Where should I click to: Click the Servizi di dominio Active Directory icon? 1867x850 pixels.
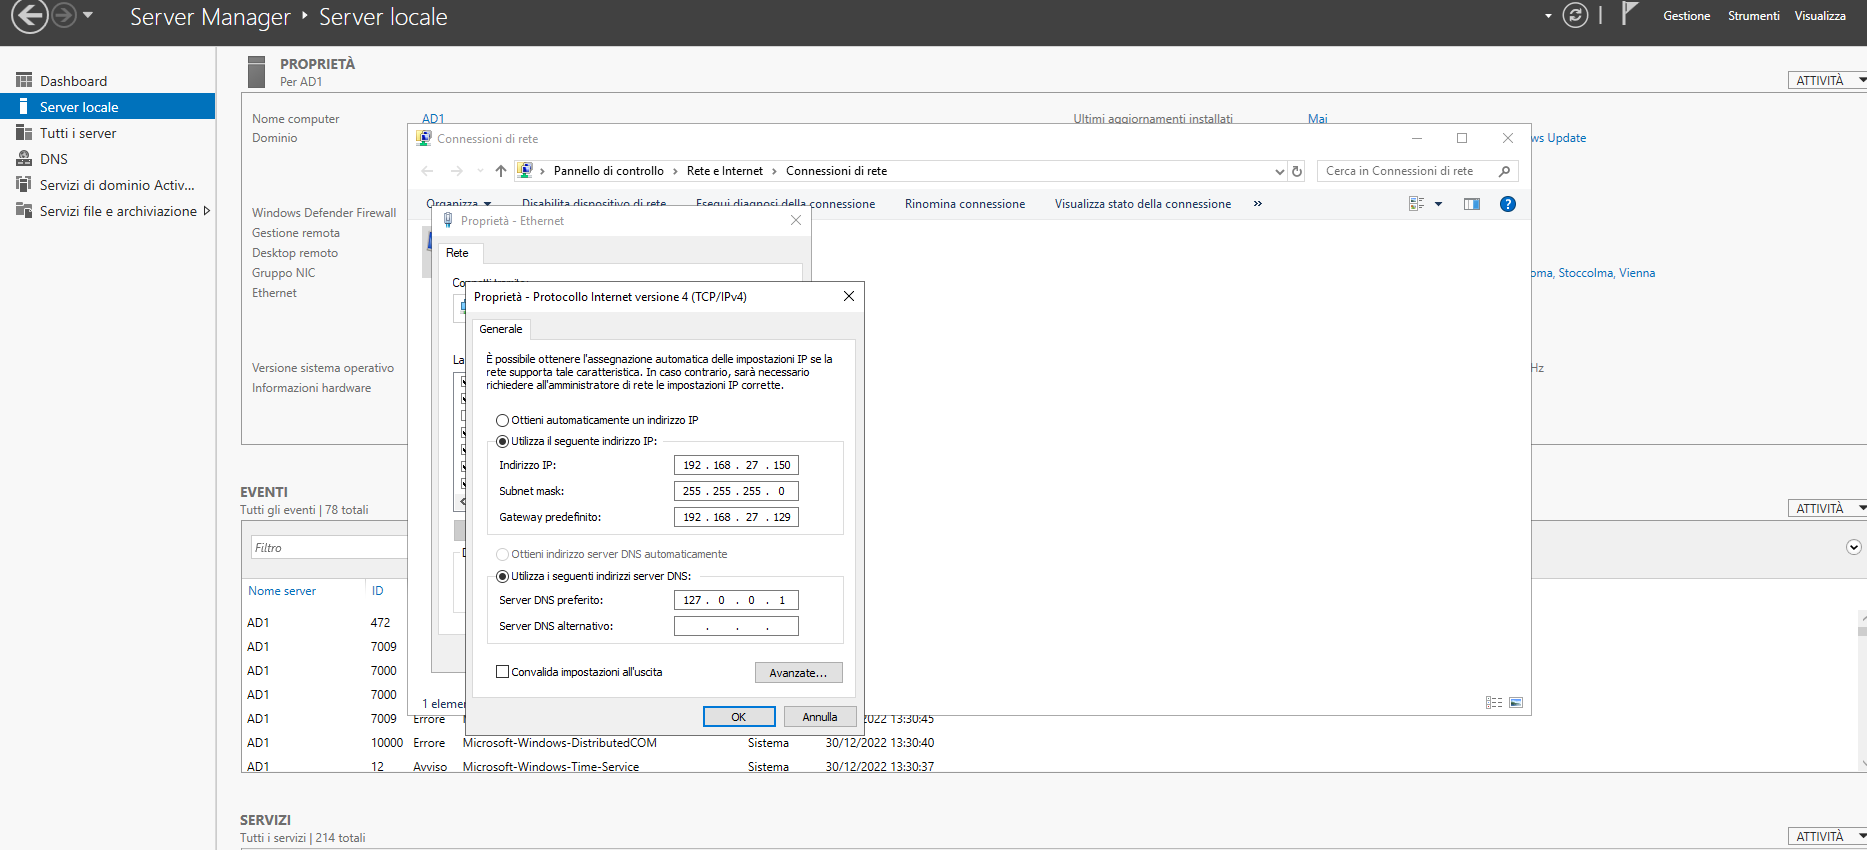click(24, 185)
